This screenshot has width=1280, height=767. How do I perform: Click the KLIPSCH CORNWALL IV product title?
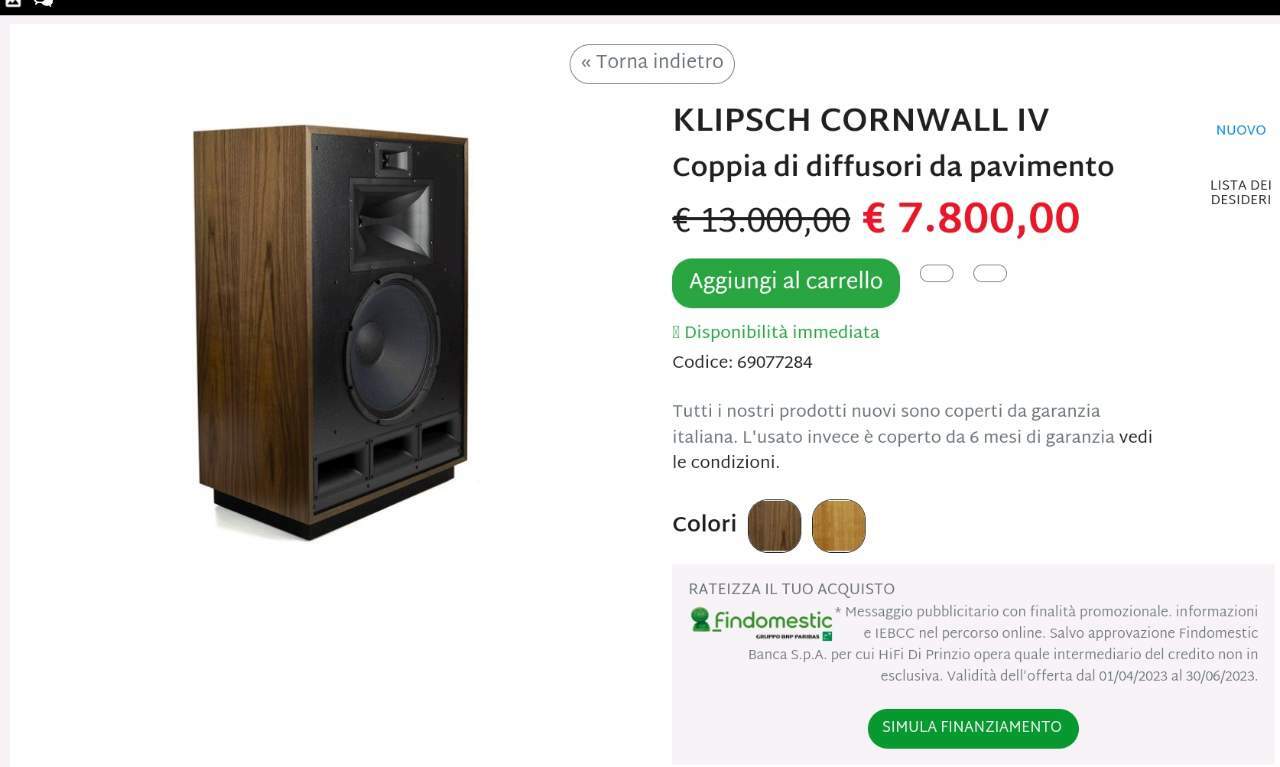[x=861, y=121]
